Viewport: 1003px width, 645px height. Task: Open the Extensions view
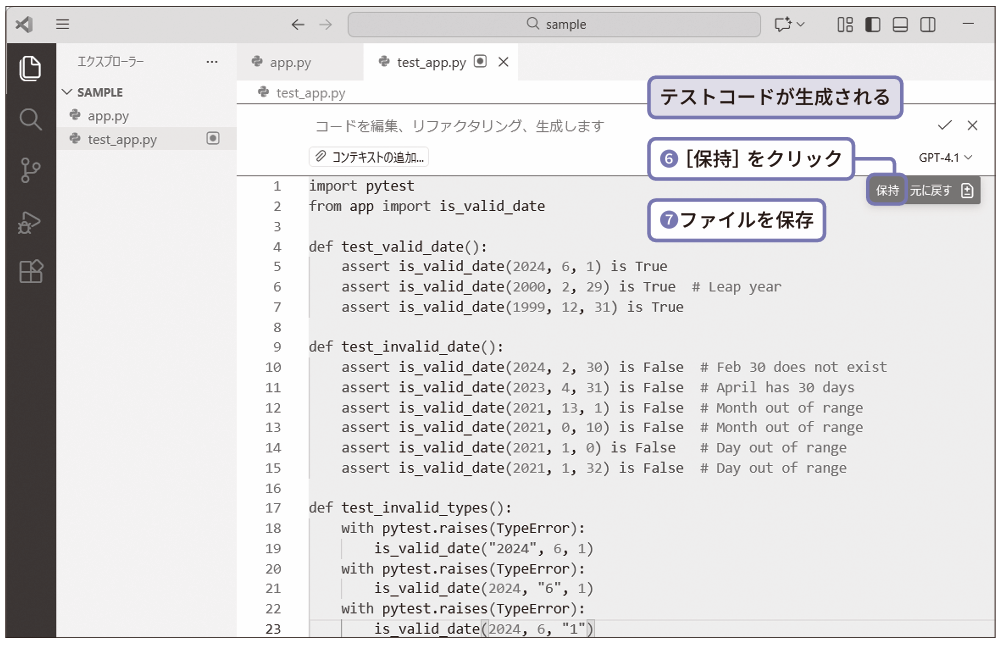click(x=31, y=272)
